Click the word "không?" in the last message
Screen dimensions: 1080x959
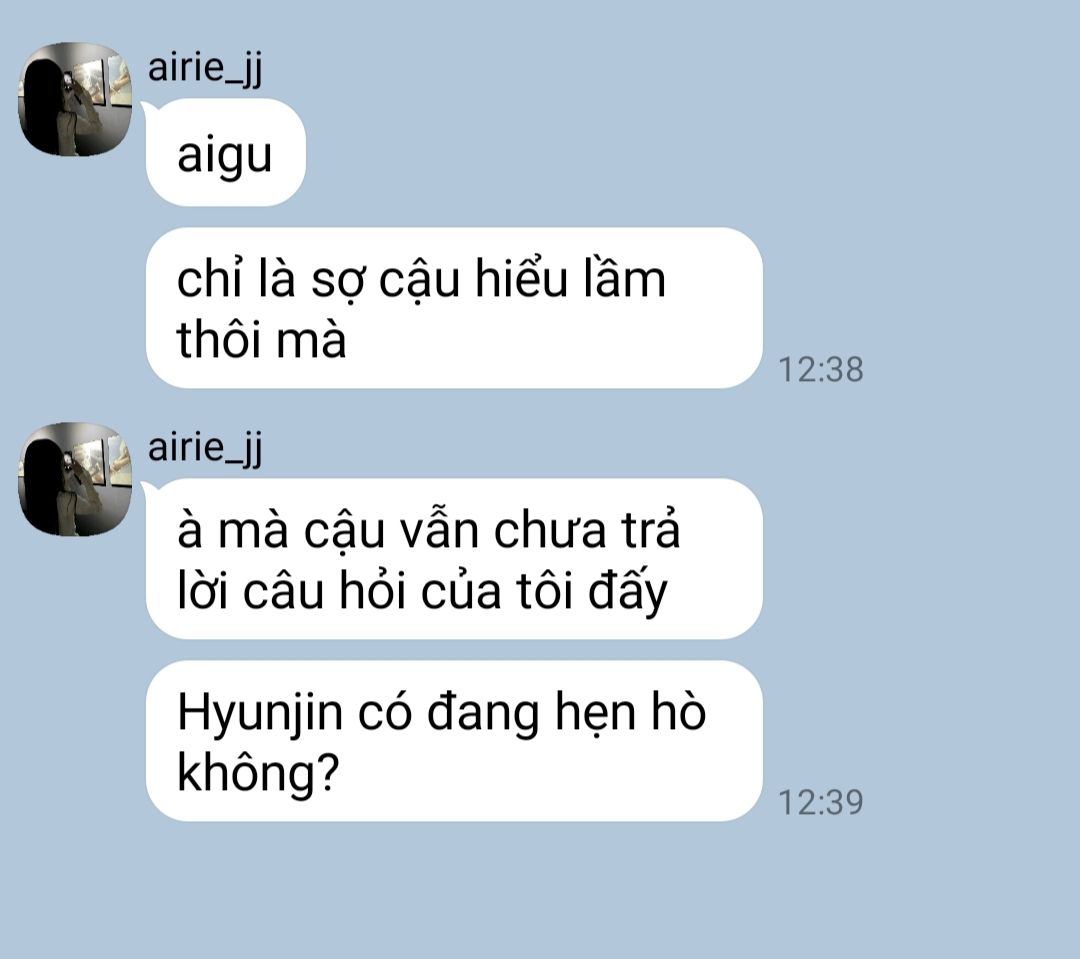coord(258,772)
